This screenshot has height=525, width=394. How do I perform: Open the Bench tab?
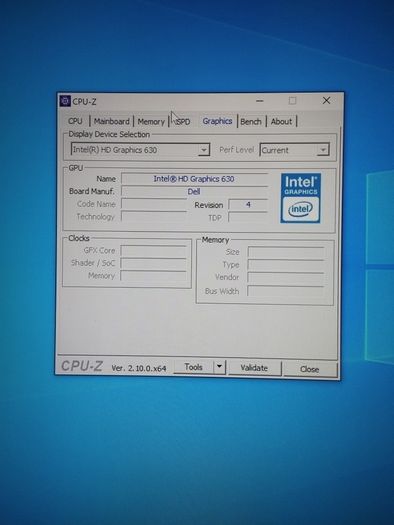click(251, 122)
